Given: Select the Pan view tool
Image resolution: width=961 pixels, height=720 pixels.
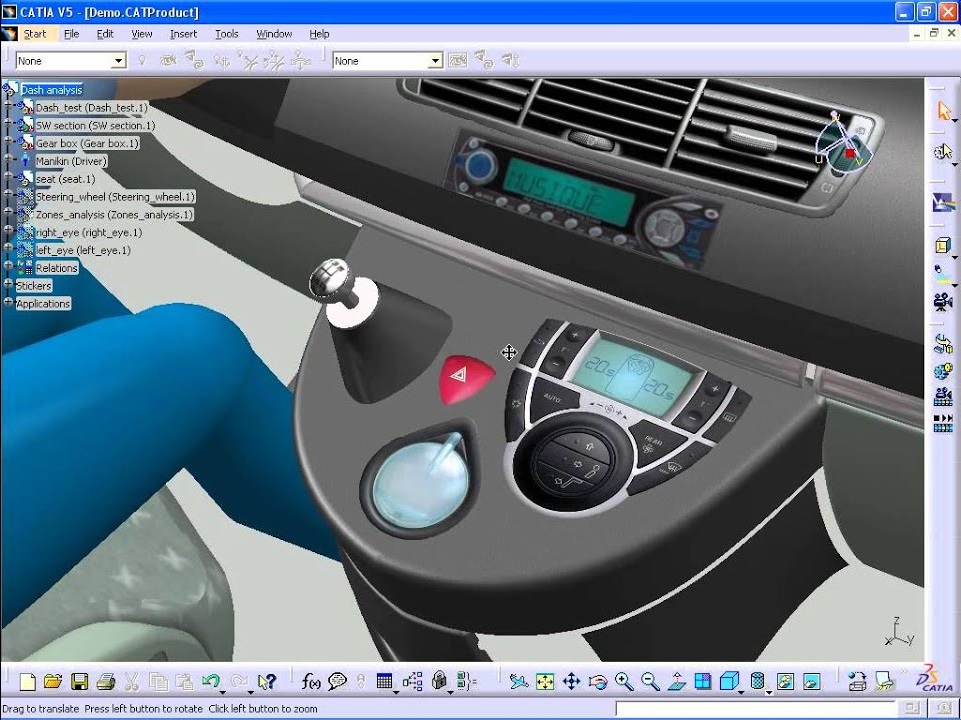Looking at the screenshot, I should pos(572,682).
